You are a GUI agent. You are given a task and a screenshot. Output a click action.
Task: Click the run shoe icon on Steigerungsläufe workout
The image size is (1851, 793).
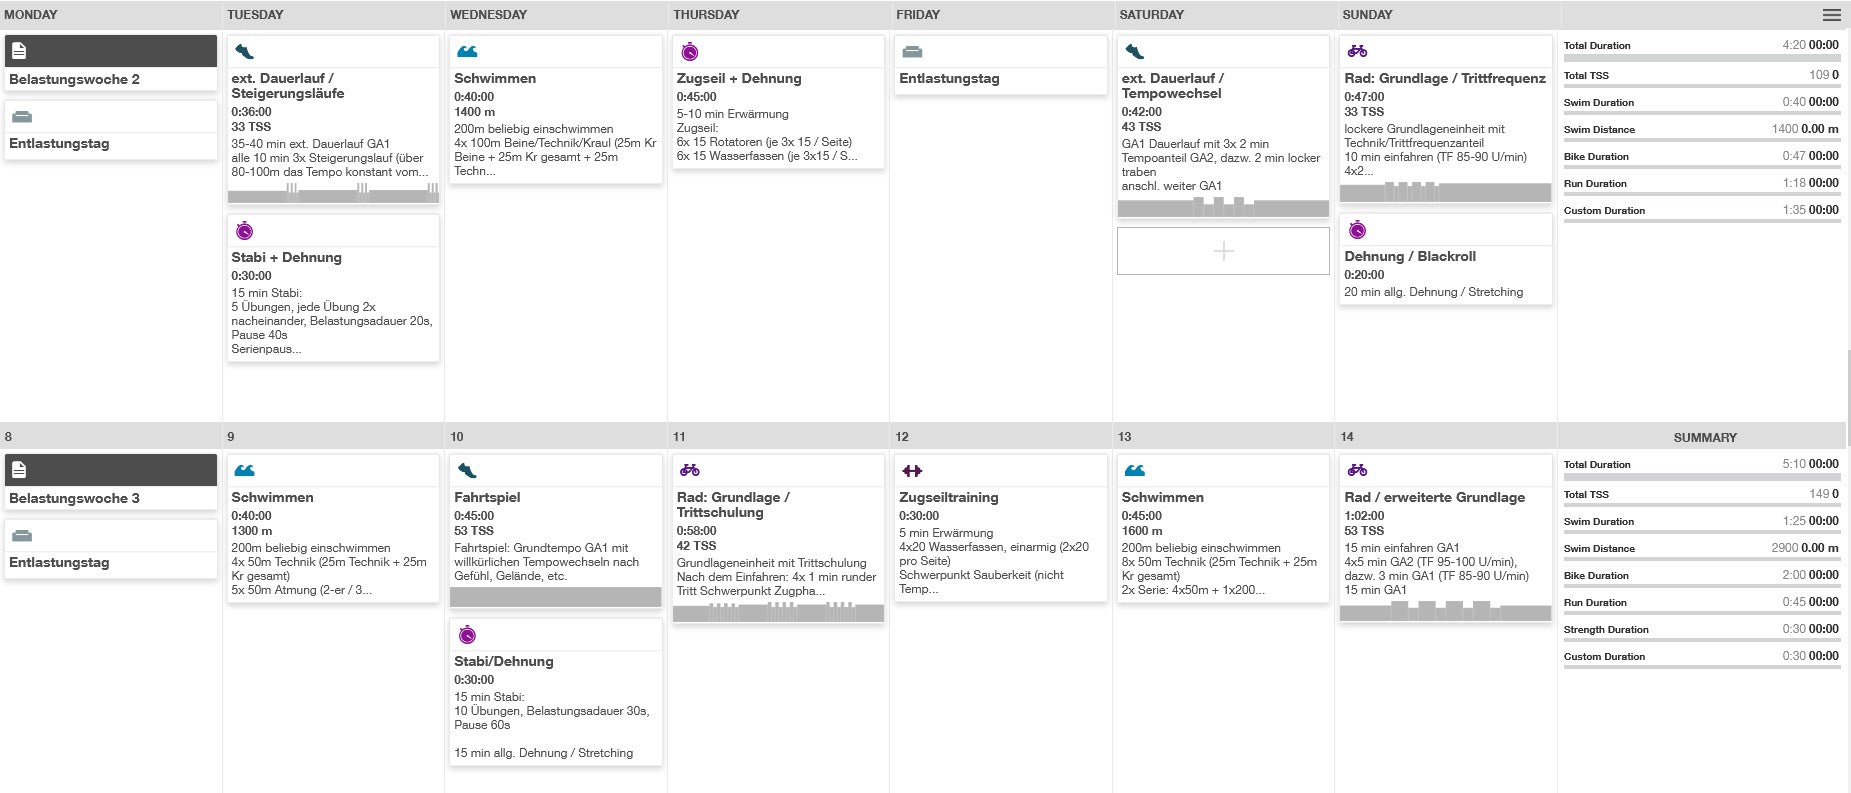(x=244, y=52)
